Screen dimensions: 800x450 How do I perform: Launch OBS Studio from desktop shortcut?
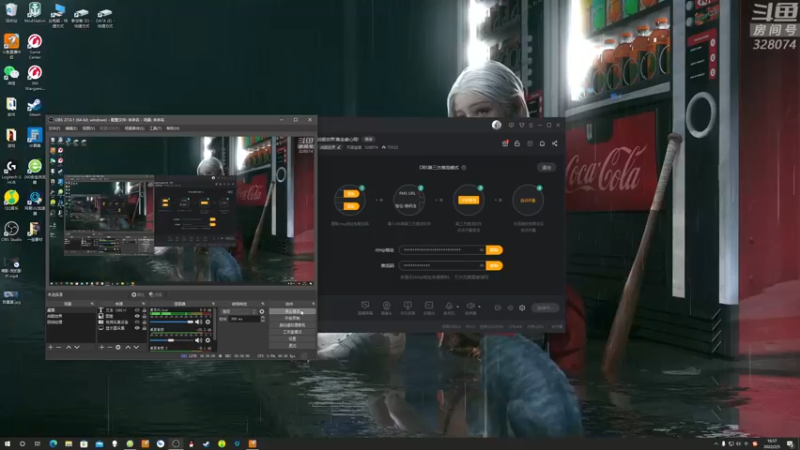point(11,231)
